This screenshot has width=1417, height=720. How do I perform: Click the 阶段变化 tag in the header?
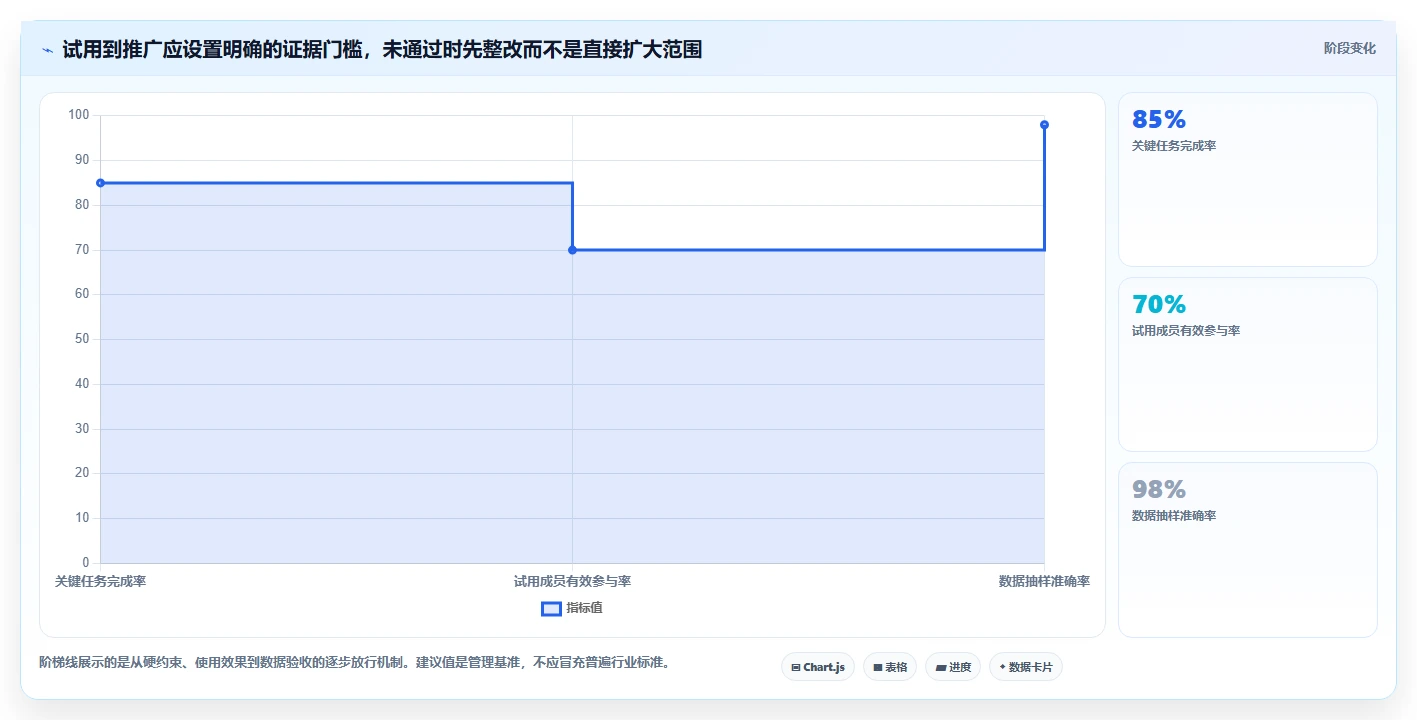1350,48
